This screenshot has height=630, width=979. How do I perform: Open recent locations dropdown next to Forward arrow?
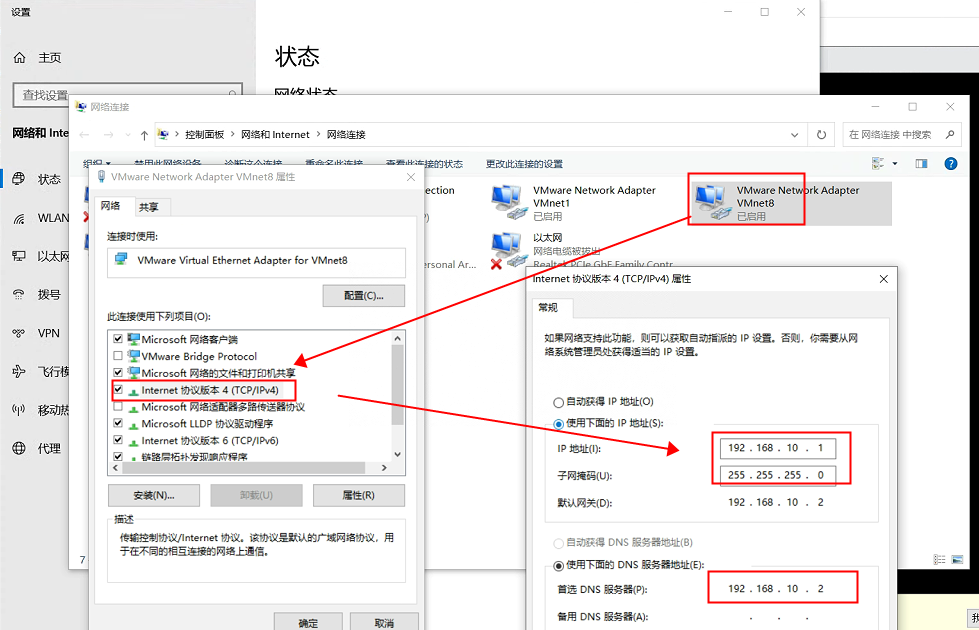point(127,135)
